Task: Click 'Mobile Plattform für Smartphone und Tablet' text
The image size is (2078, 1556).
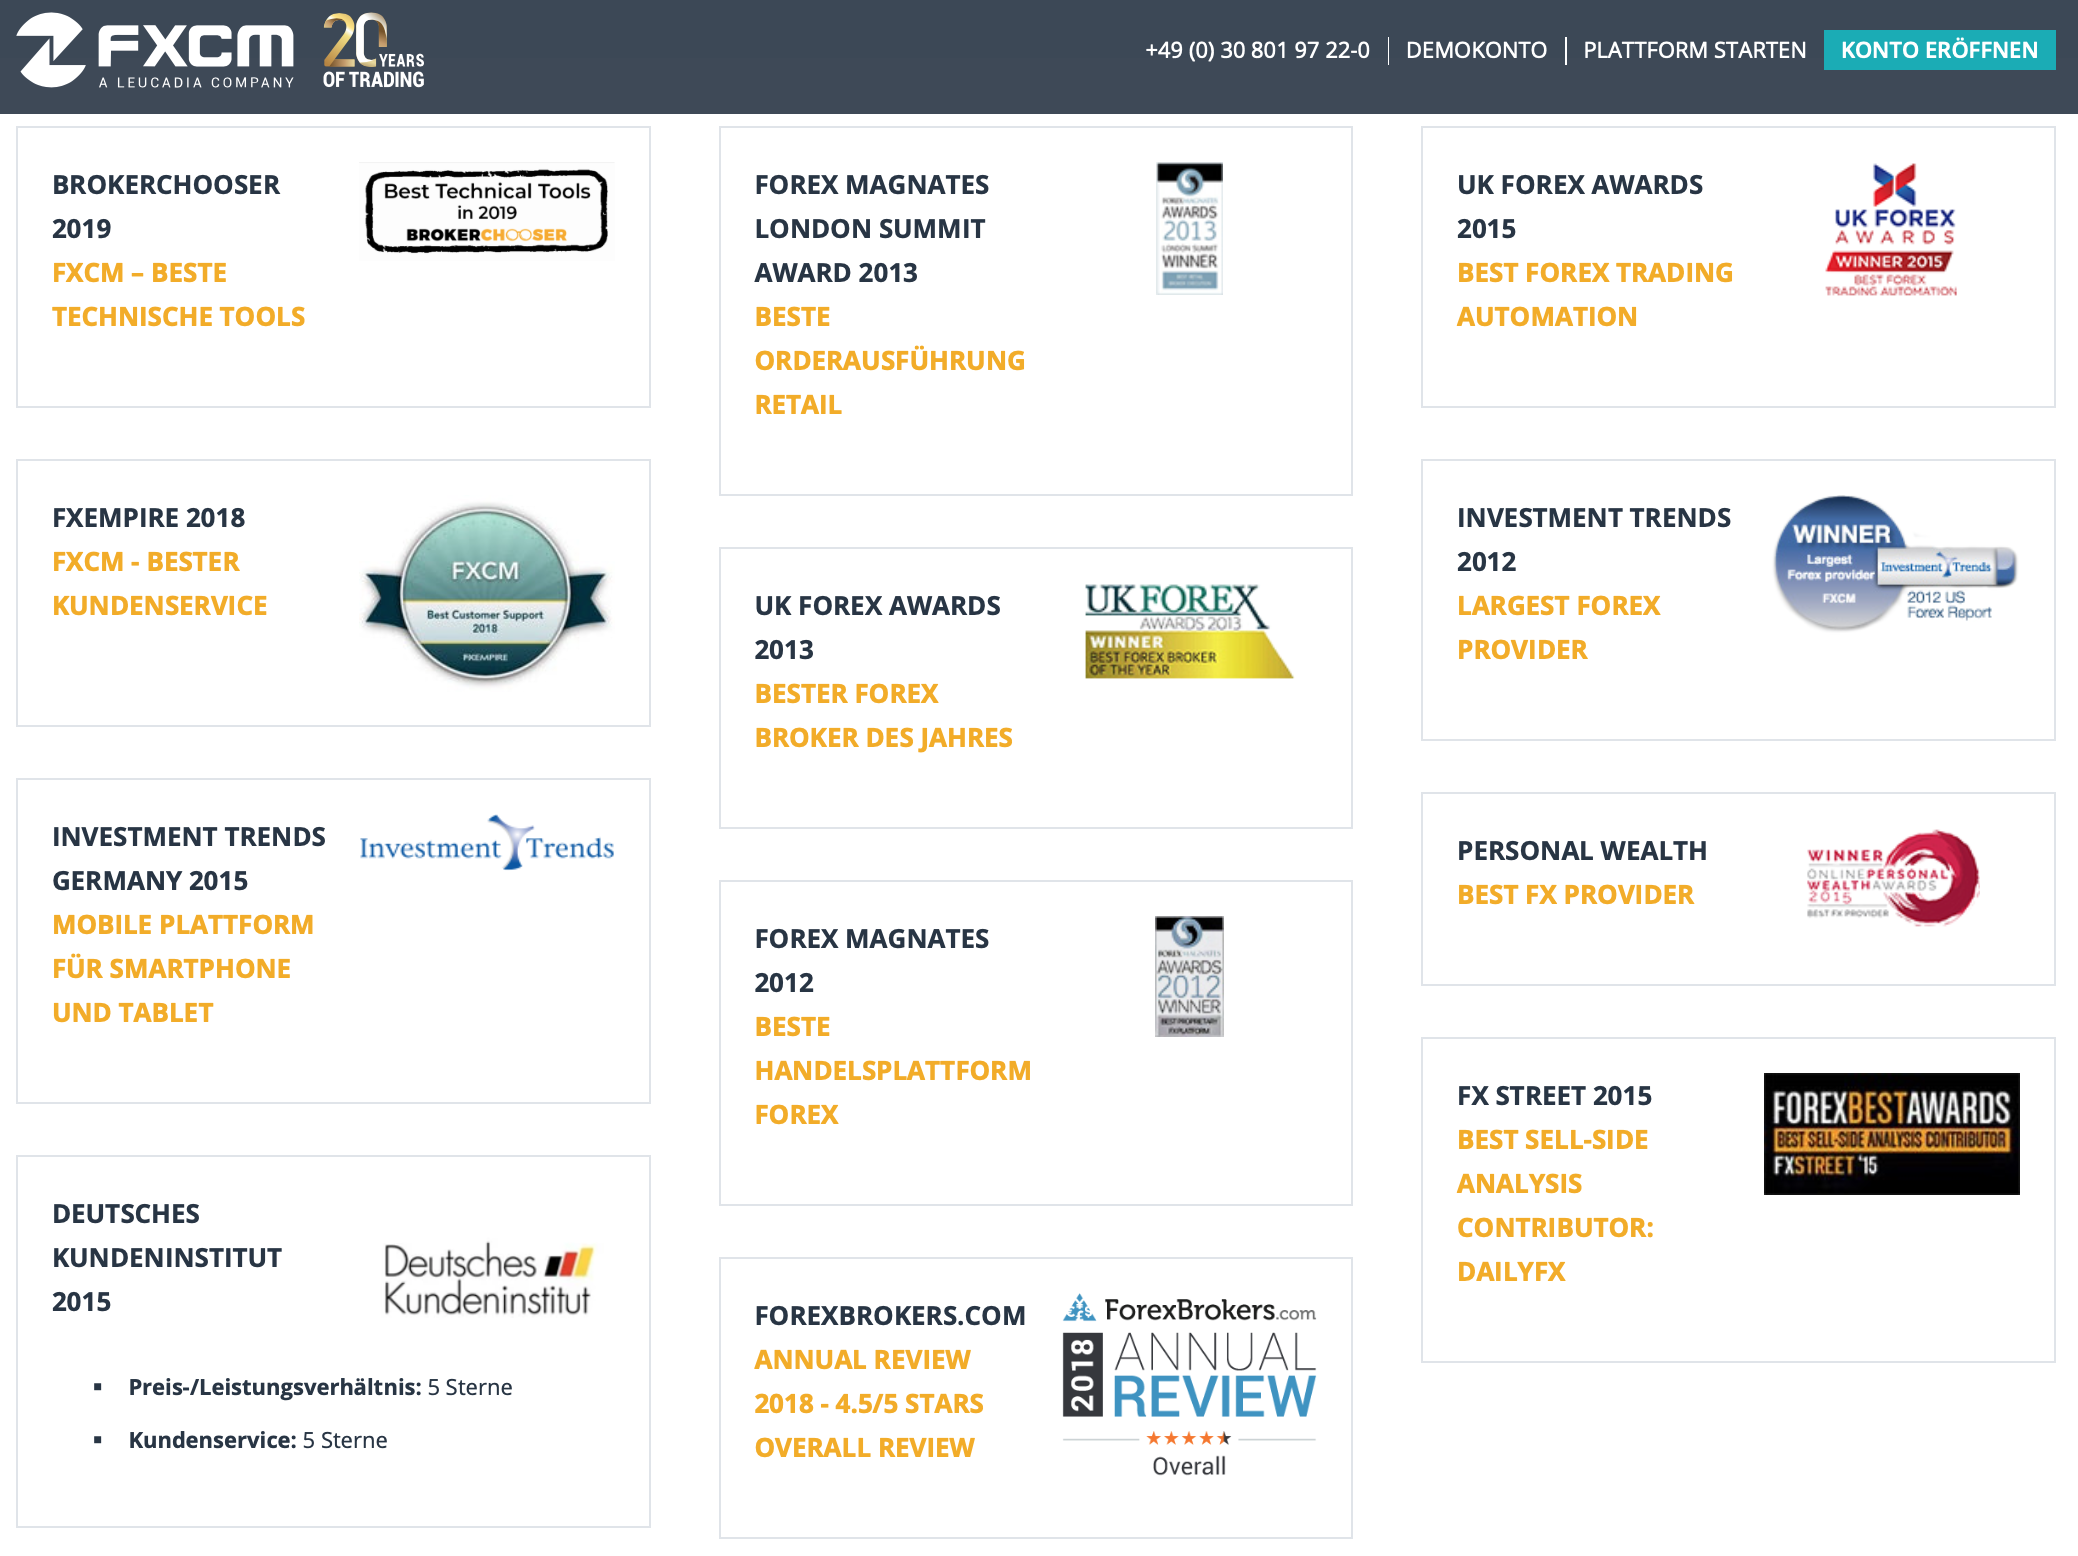Action: pos(183,969)
